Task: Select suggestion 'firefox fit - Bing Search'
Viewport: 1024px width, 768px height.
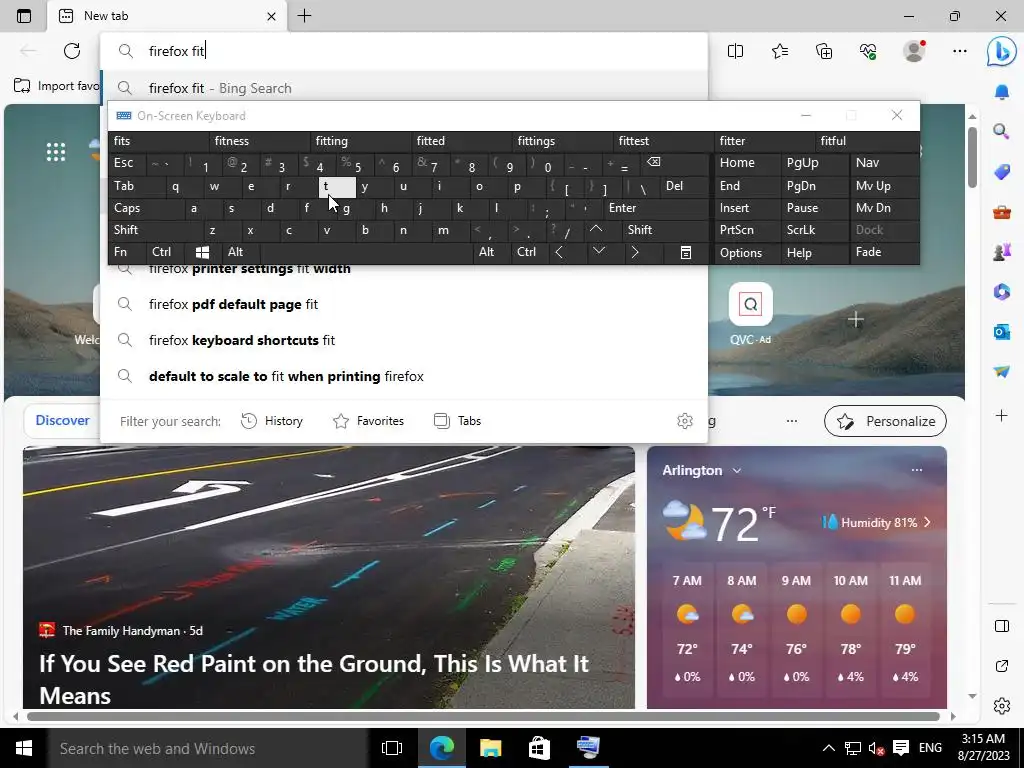Action: click(404, 88)
